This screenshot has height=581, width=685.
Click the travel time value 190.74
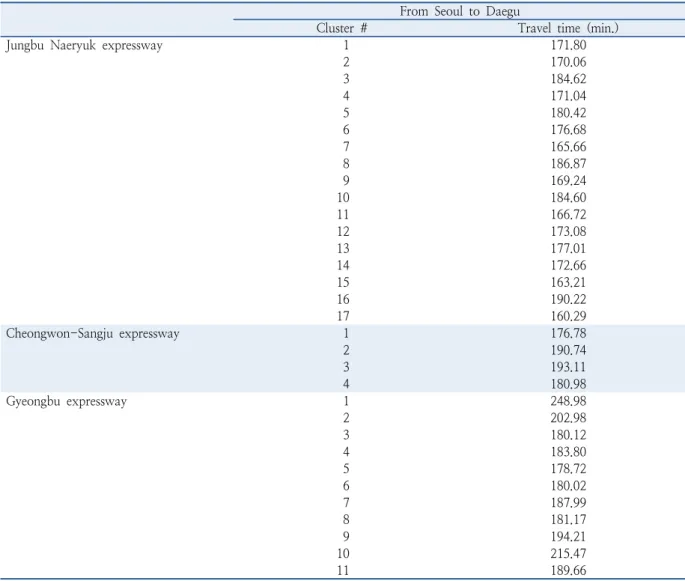[568, 350]
